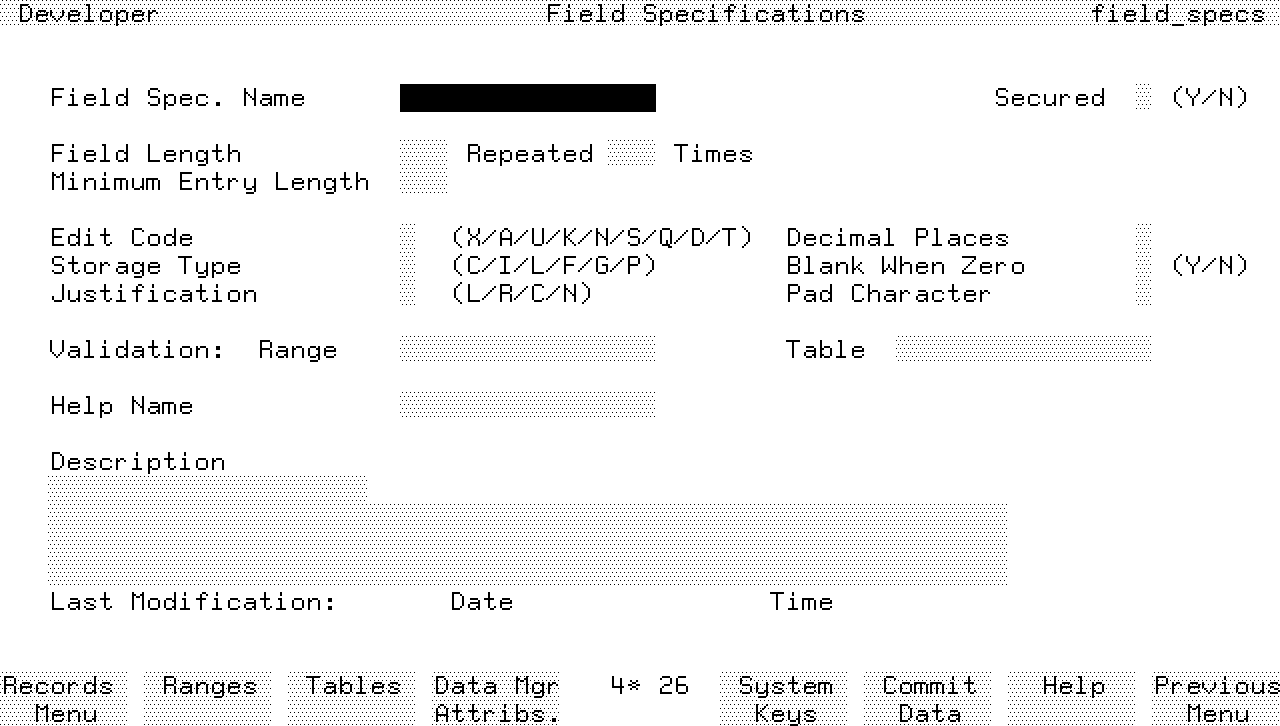Click the large Description text area
1280x726 pixels.
[x=527, y=545]
